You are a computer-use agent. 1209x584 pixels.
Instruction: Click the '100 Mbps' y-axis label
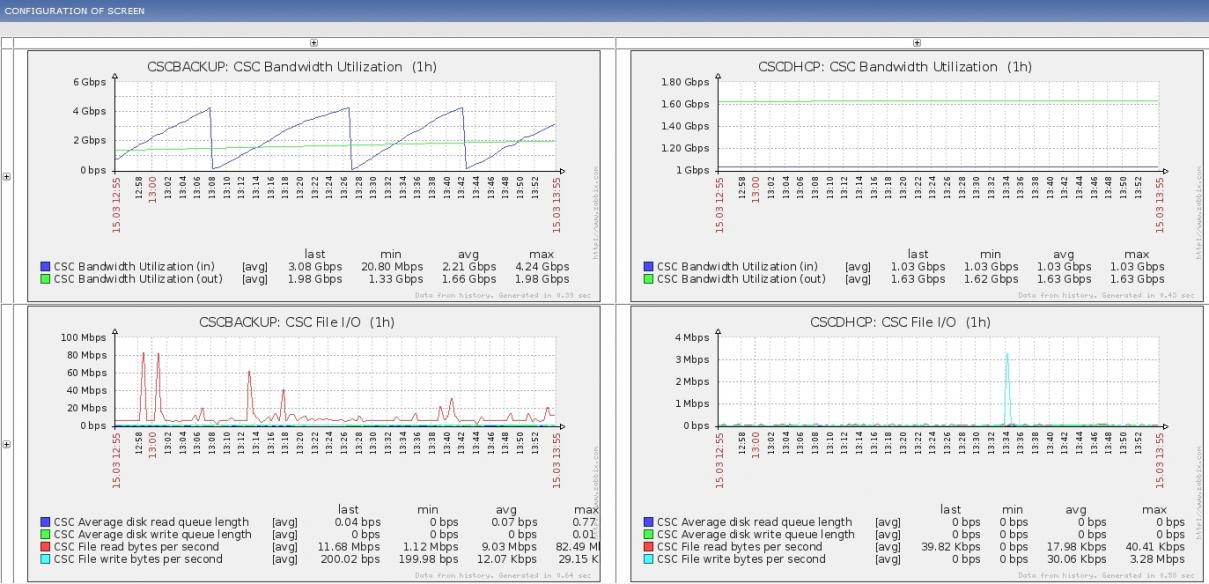click(84, 337)
